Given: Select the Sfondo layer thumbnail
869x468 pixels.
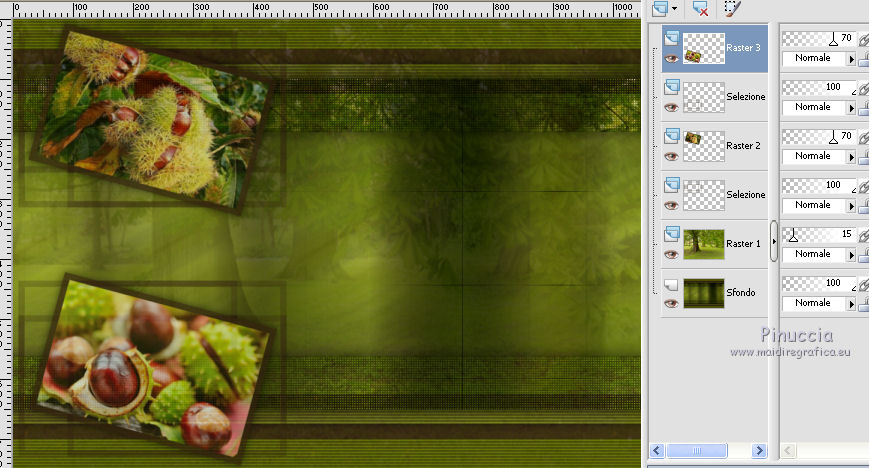Looking at the screenshot, I should pos(704,293).
